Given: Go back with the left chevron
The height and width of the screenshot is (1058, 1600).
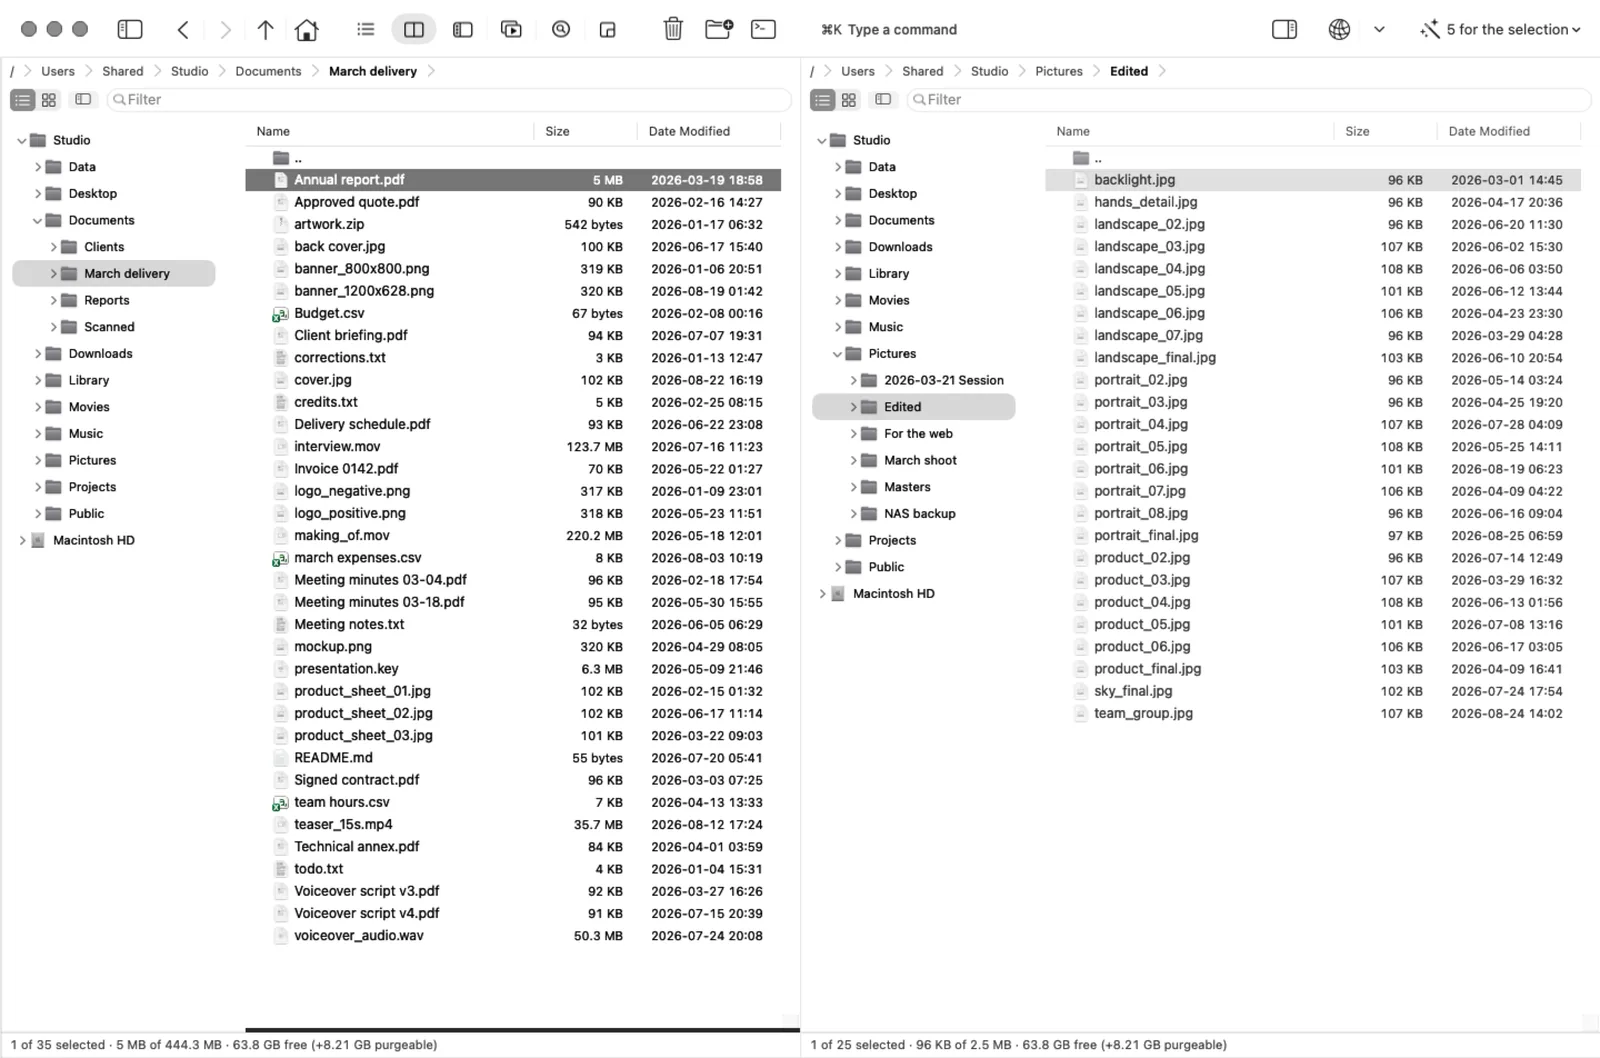Looking at the screenshot, I should point(183,29).
